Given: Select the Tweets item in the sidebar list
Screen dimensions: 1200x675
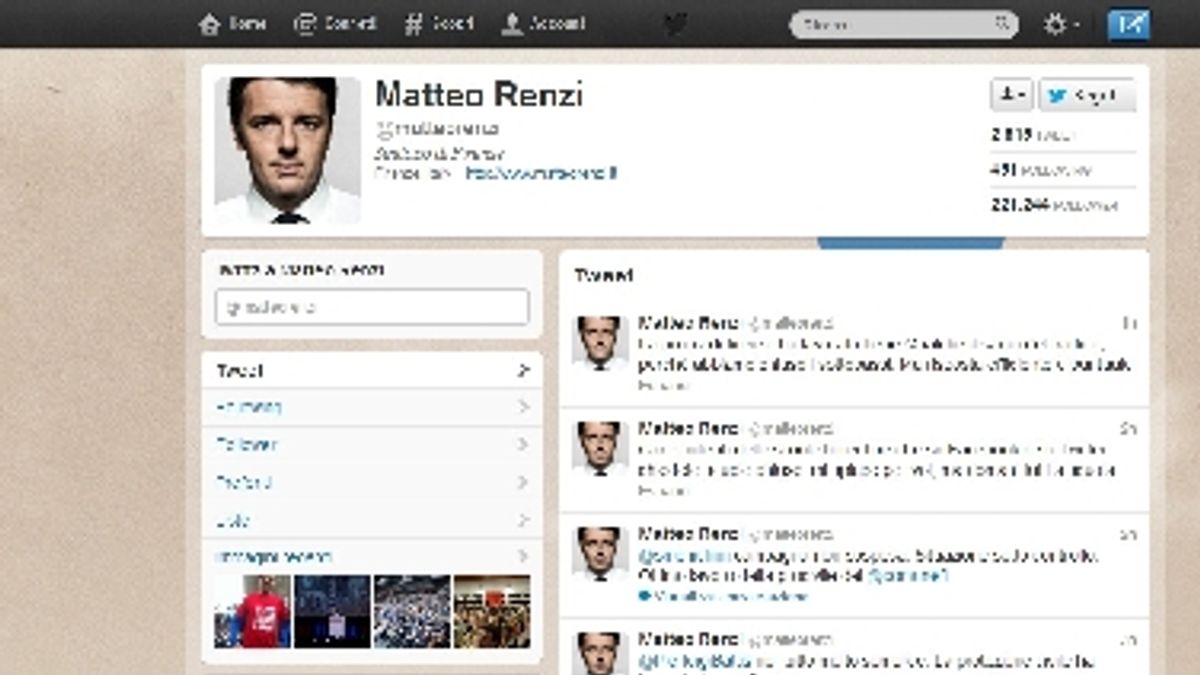Looking at the screenshot, I should coord(372,370).
